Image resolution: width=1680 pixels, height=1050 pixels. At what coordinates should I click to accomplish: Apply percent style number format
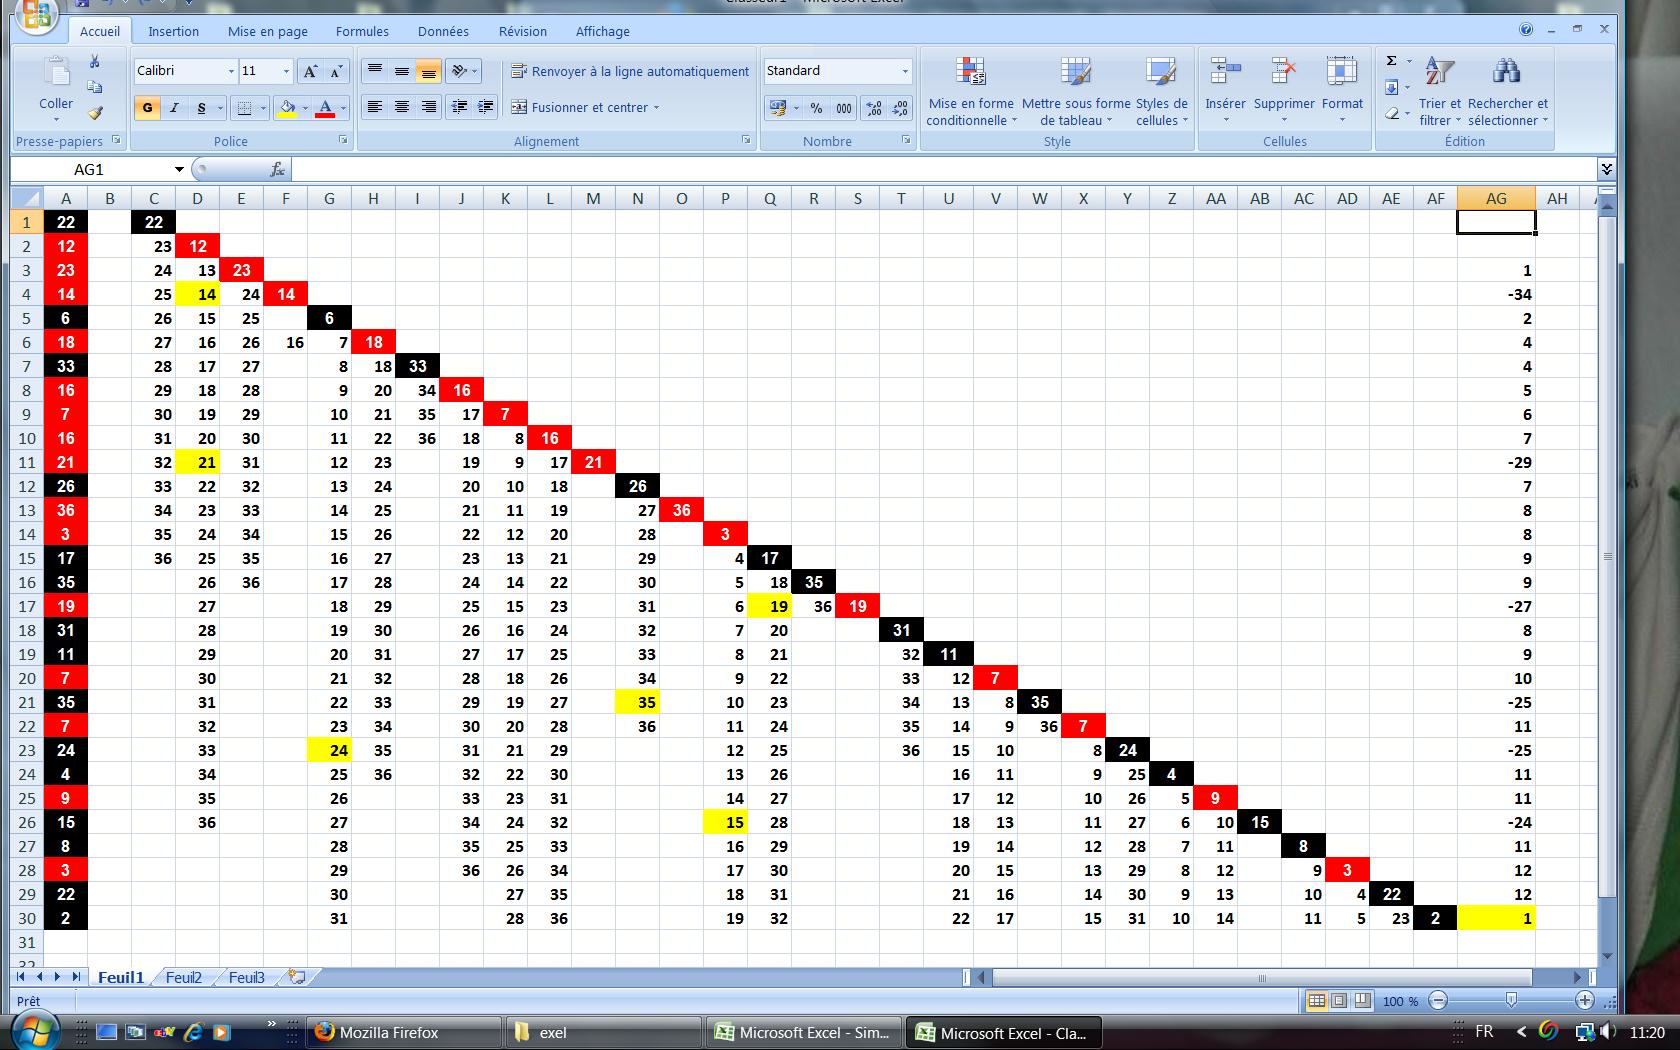816,108
